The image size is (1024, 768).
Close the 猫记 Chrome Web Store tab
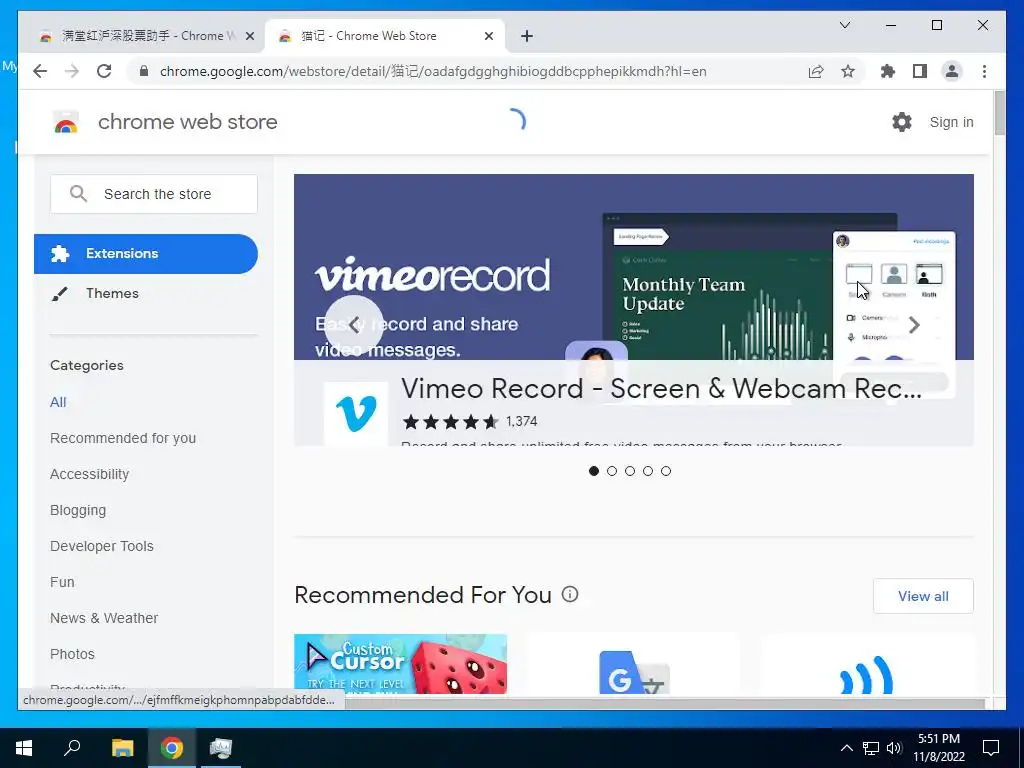click(488, 36)
